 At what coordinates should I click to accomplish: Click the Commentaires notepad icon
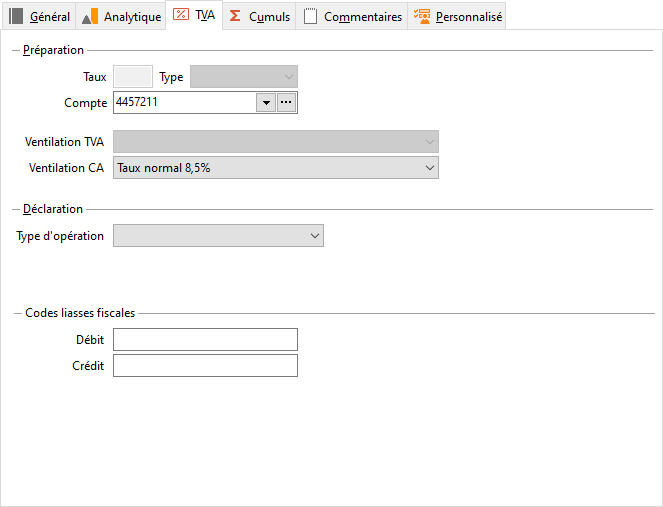coord(310,16)
